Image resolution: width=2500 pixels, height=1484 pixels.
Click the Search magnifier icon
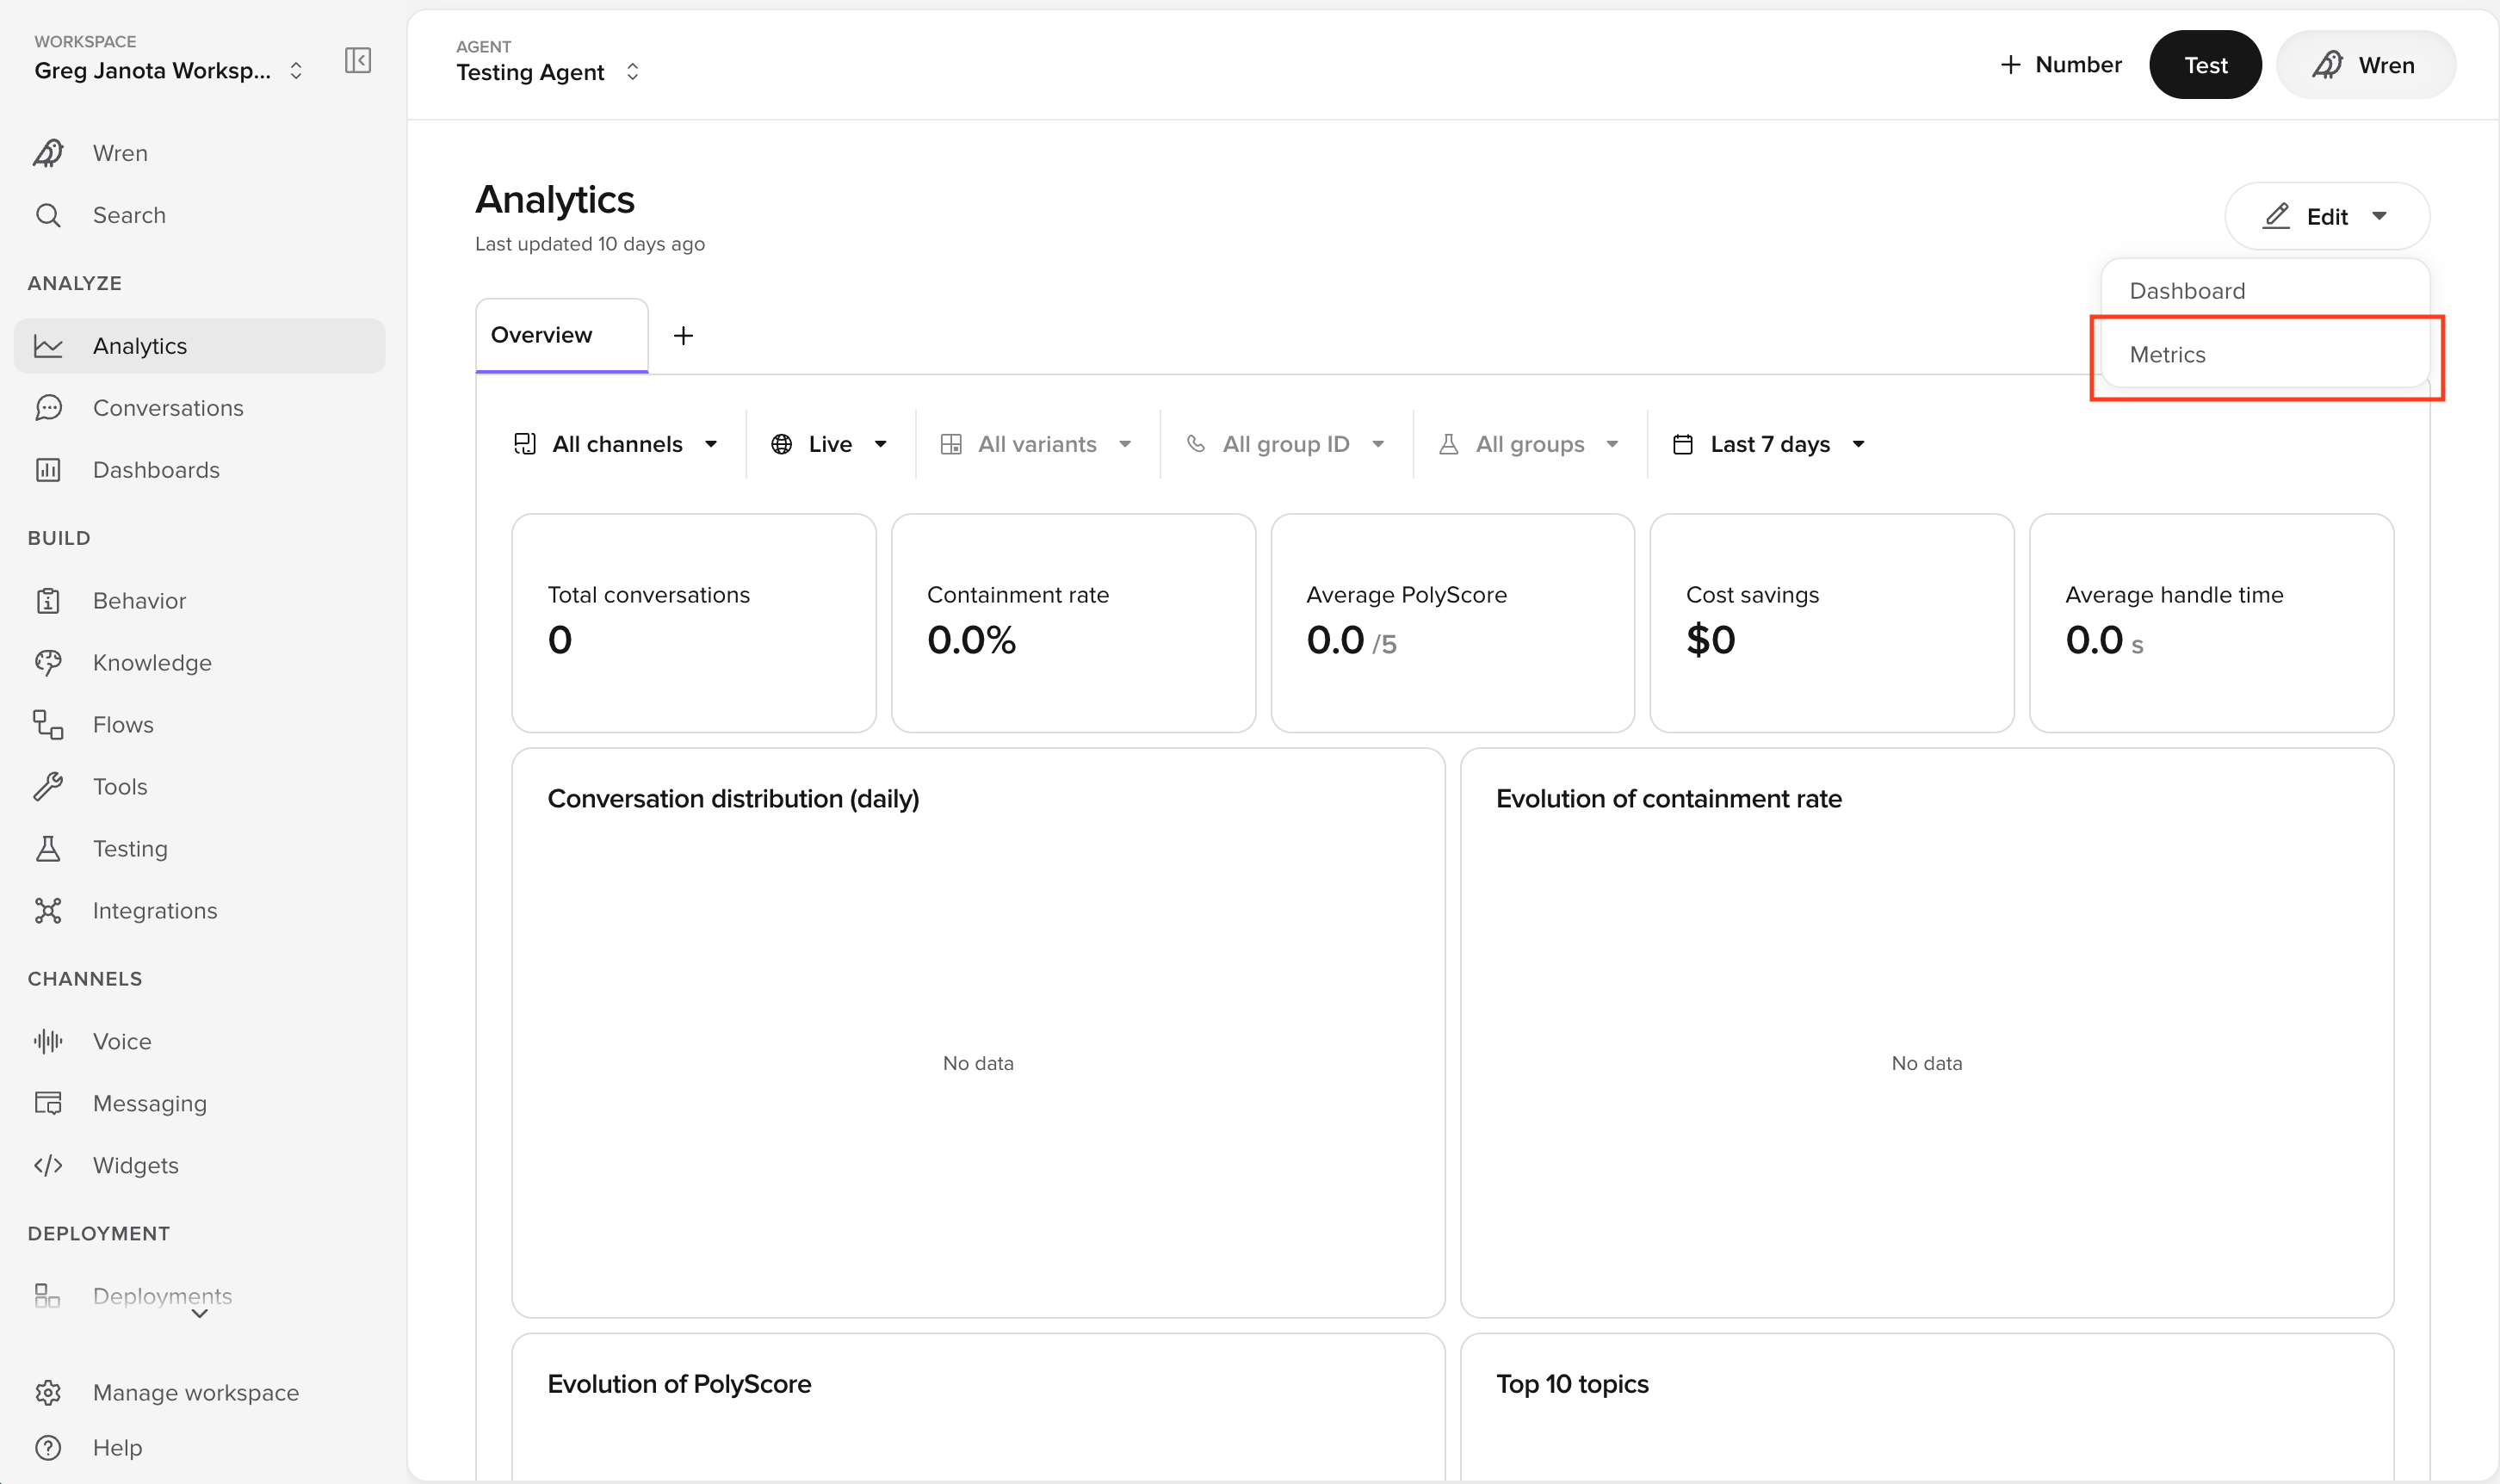coord(48,215)
